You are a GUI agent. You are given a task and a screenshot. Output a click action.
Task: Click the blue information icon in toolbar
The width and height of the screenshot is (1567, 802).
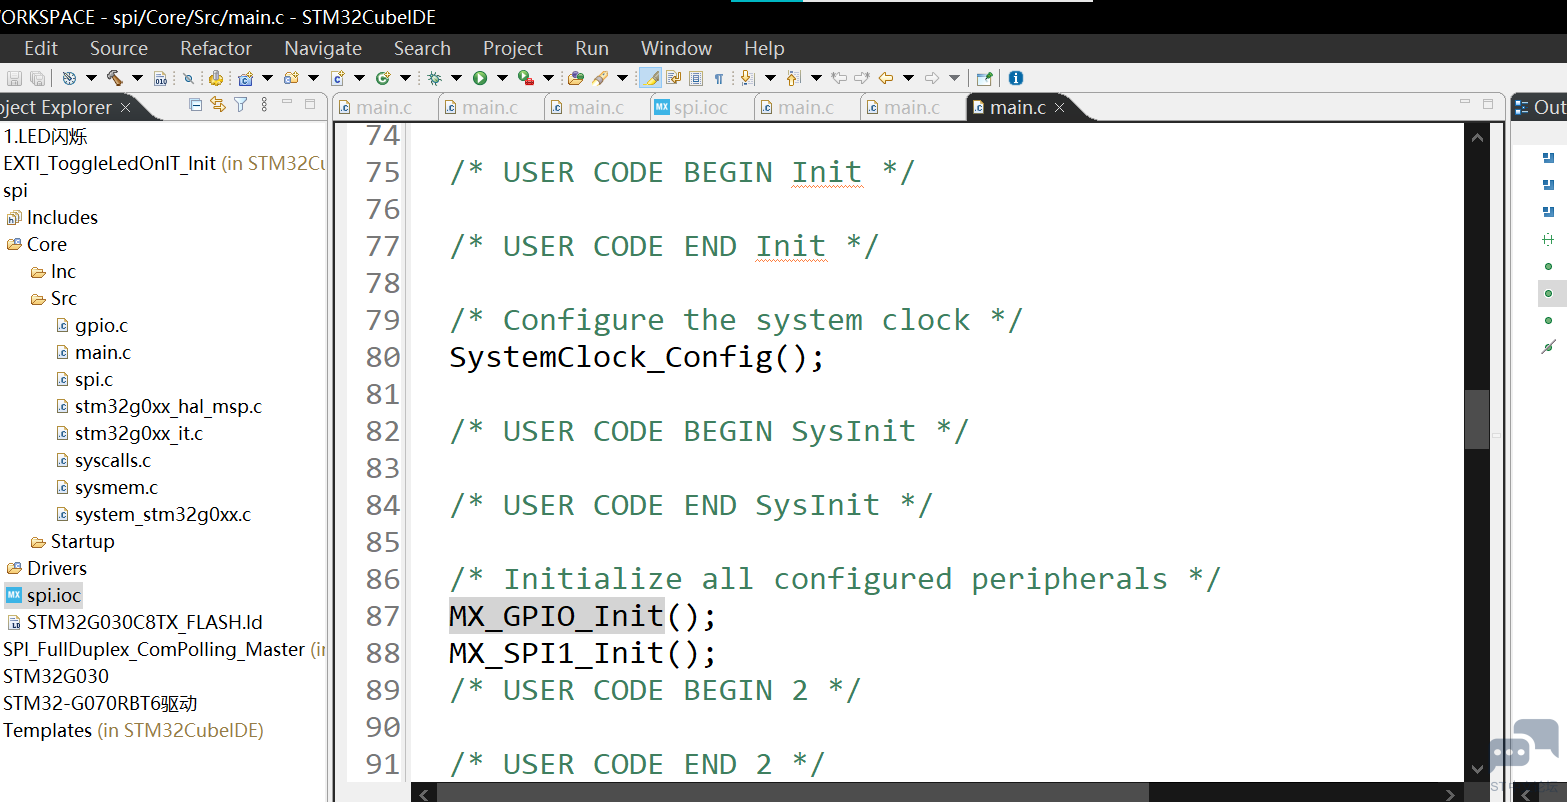click(x=1016, y=78)
